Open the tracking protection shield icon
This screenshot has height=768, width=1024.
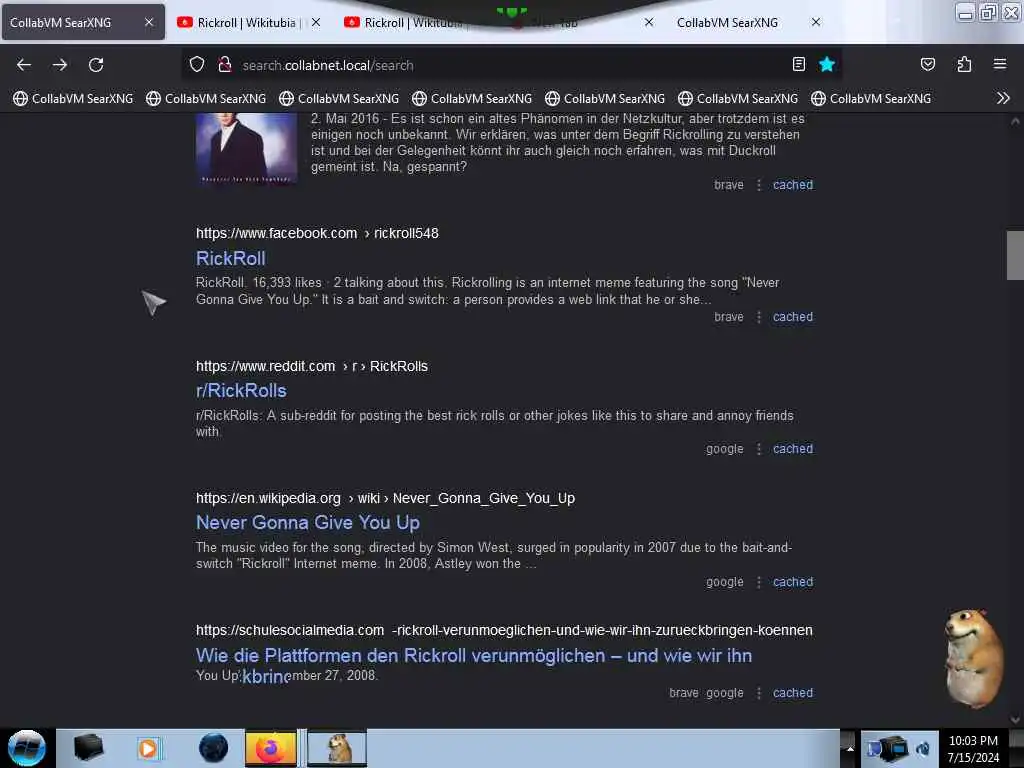coord(197,65)
